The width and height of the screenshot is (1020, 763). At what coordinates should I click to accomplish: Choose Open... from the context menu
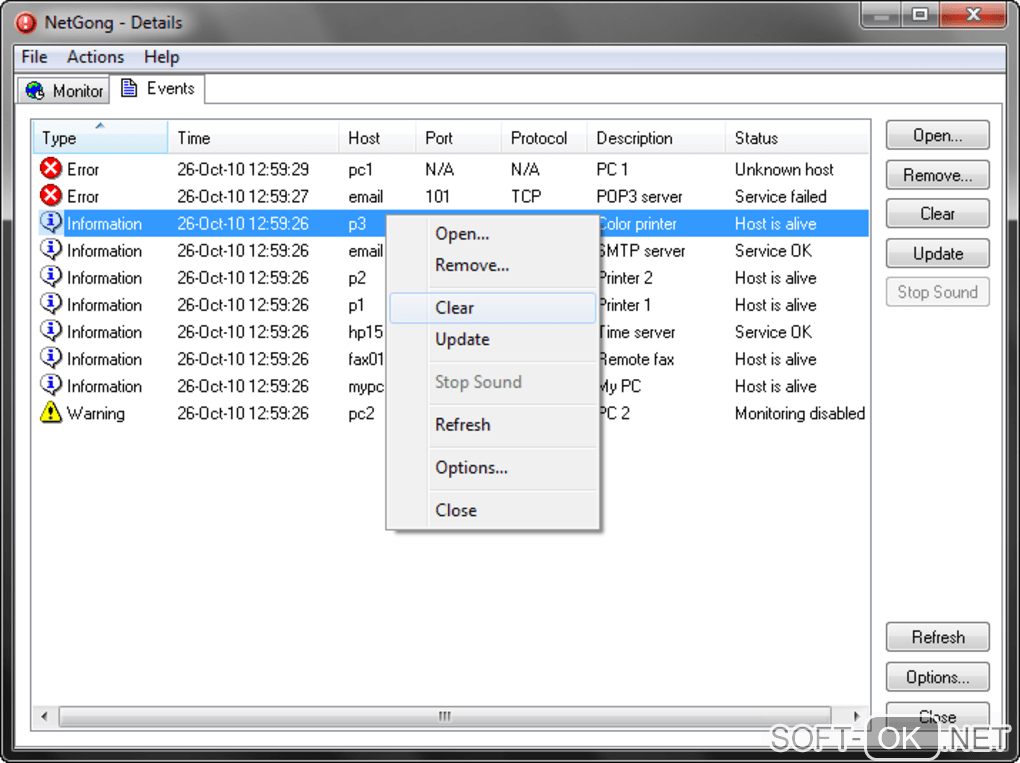coord(492,234)
